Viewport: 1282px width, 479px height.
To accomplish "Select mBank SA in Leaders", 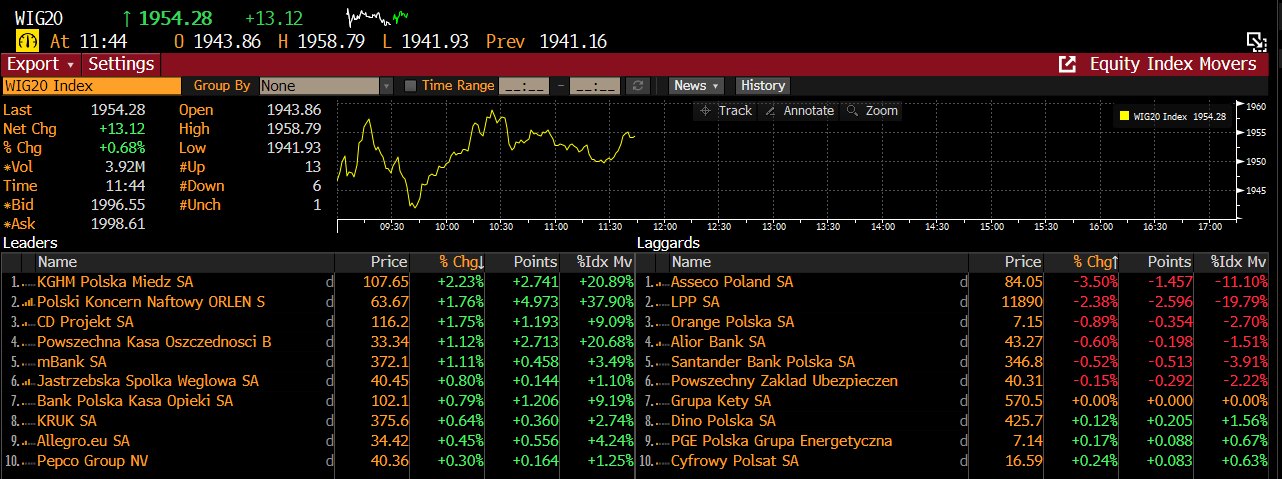I will 72,361.
